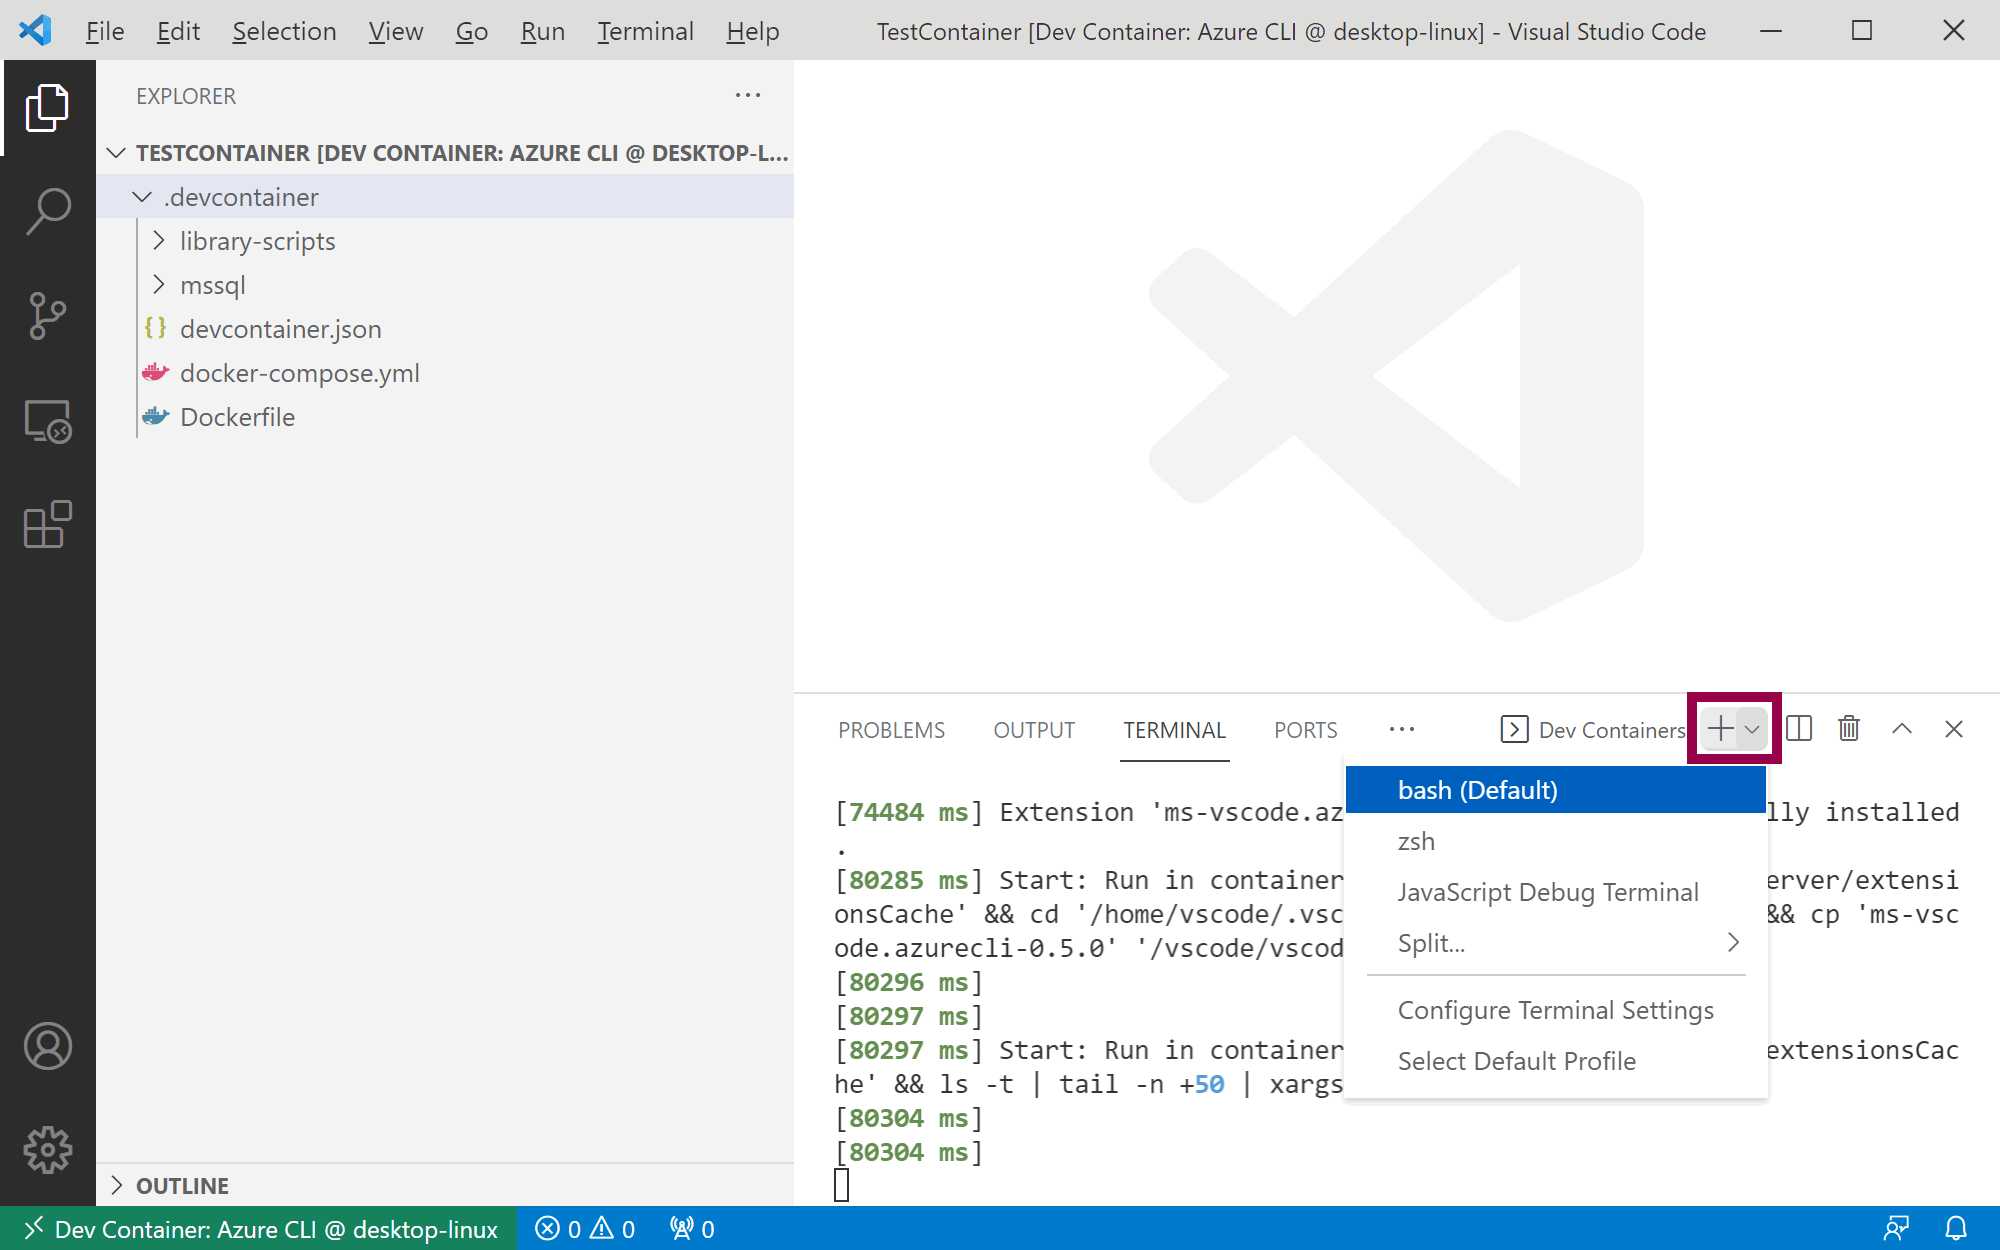Choose Select Default Profile option

[x=1516, y=1061]
